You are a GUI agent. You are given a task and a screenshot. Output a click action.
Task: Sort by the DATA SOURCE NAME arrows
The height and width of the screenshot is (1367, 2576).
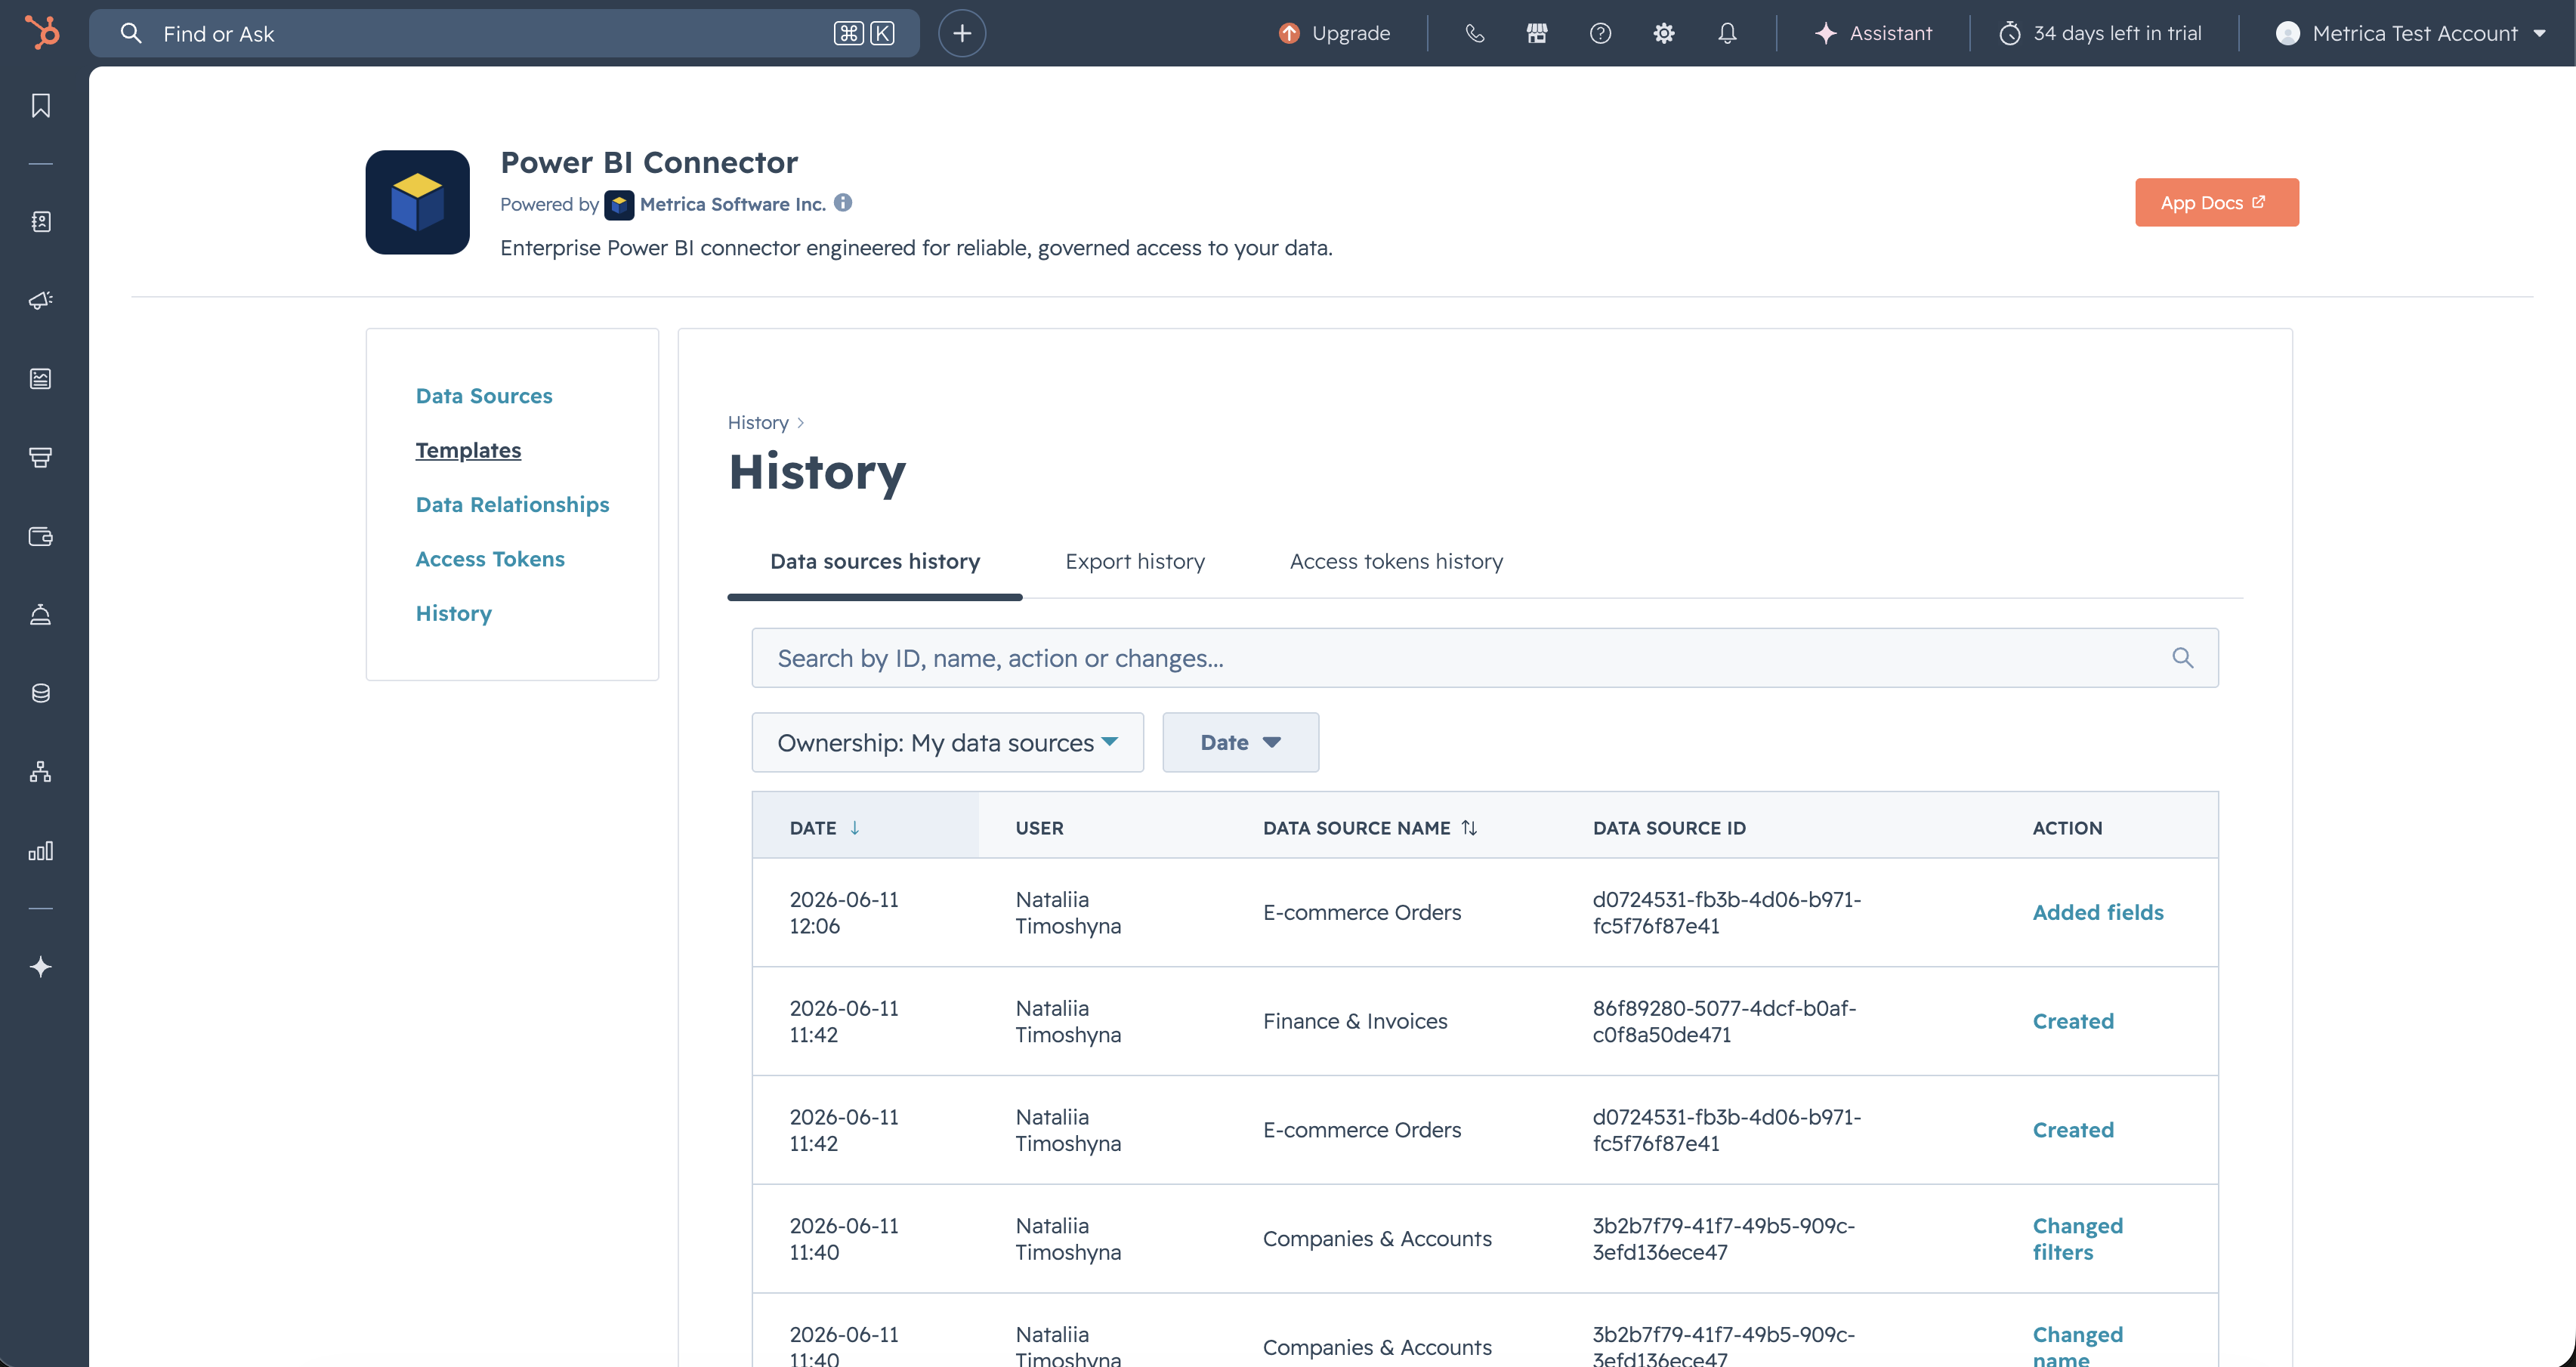coord(1469,828)
